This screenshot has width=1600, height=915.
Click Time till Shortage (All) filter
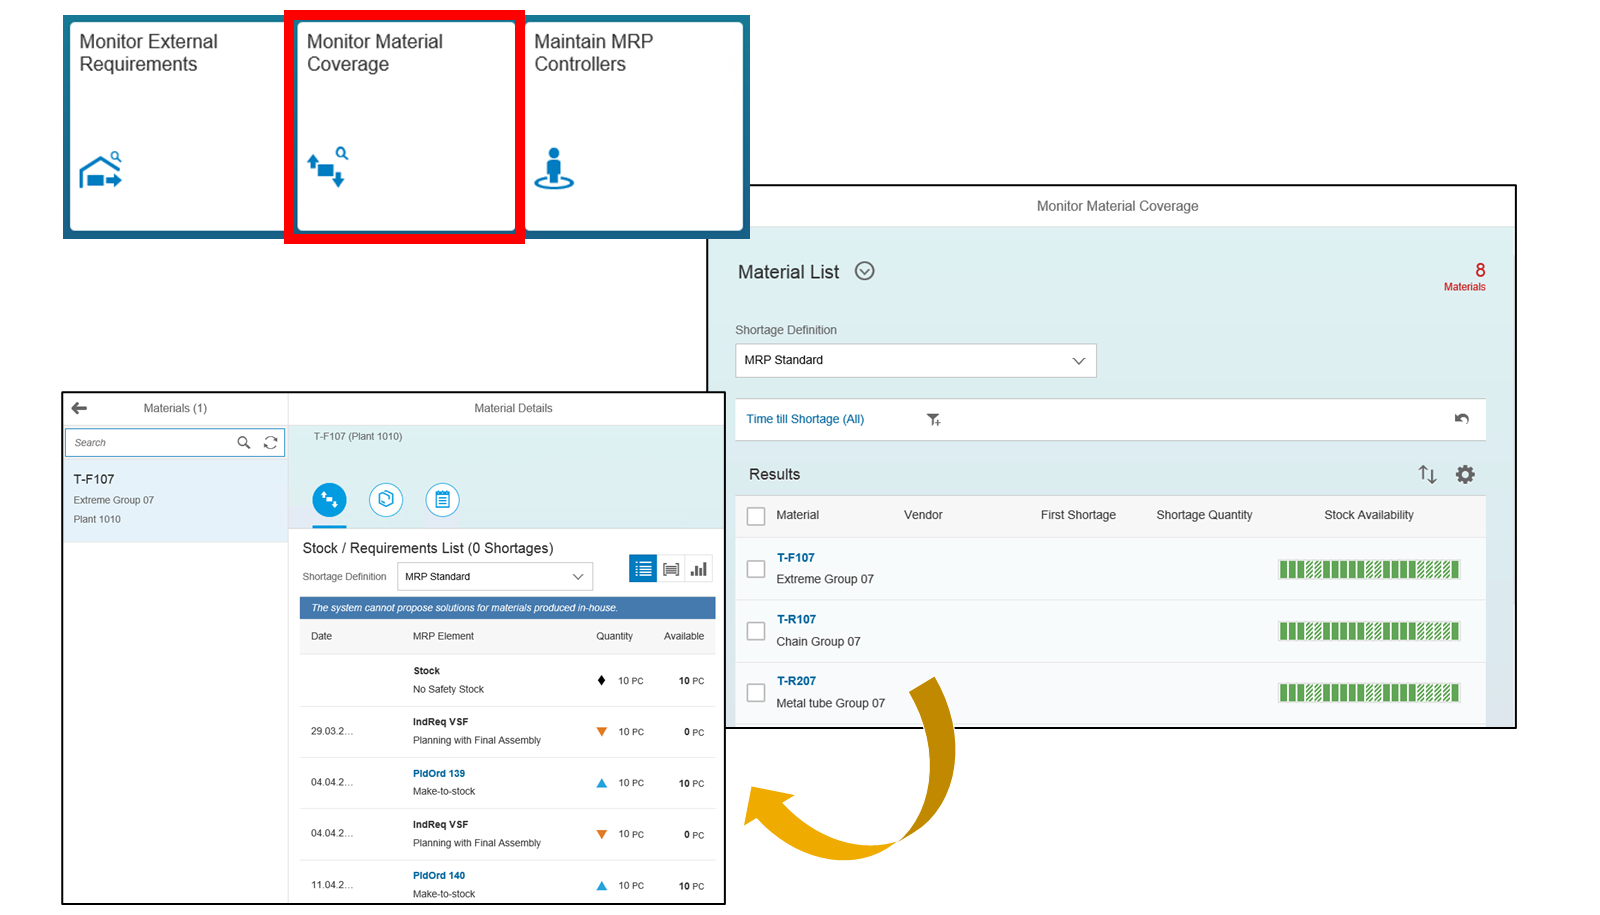pyautogui.click(x=805, y=419)
